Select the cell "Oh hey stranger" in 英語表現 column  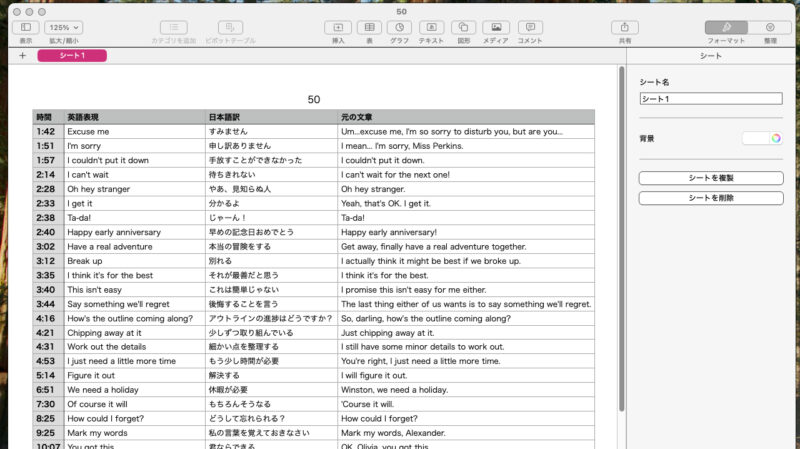coord(135,189)
